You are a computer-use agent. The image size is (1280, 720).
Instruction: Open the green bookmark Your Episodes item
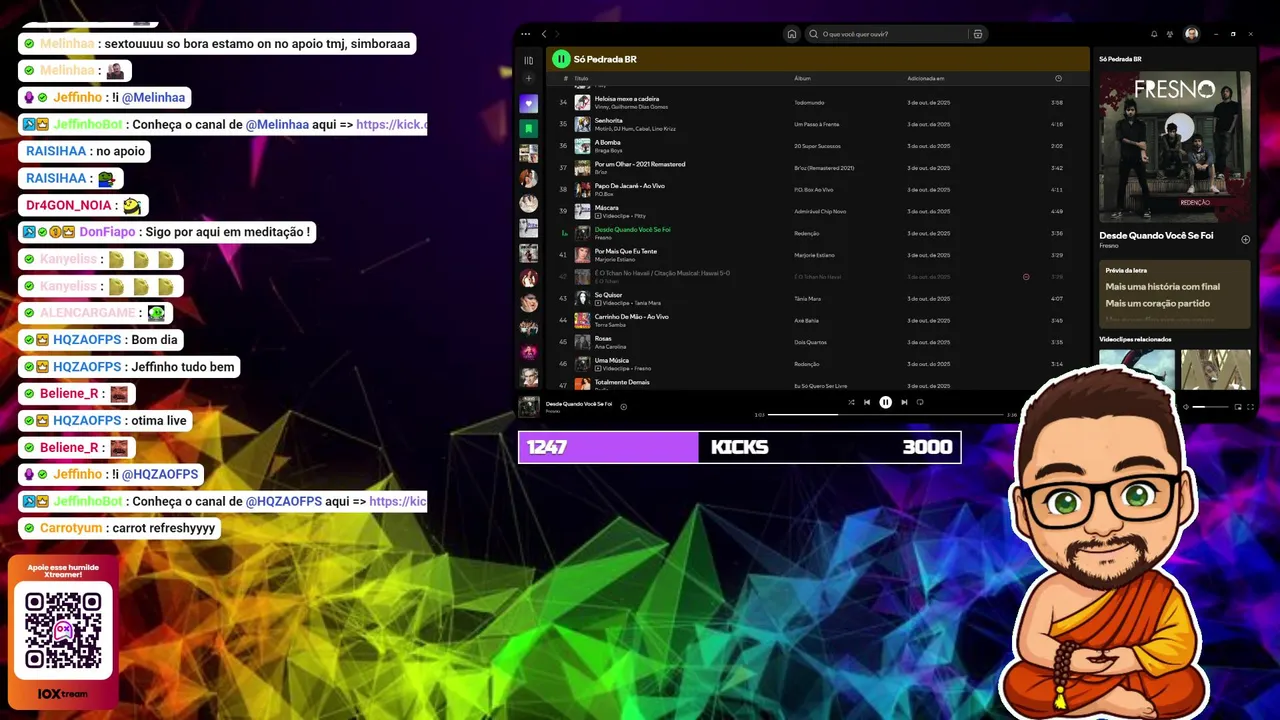(x=529, y=129)
